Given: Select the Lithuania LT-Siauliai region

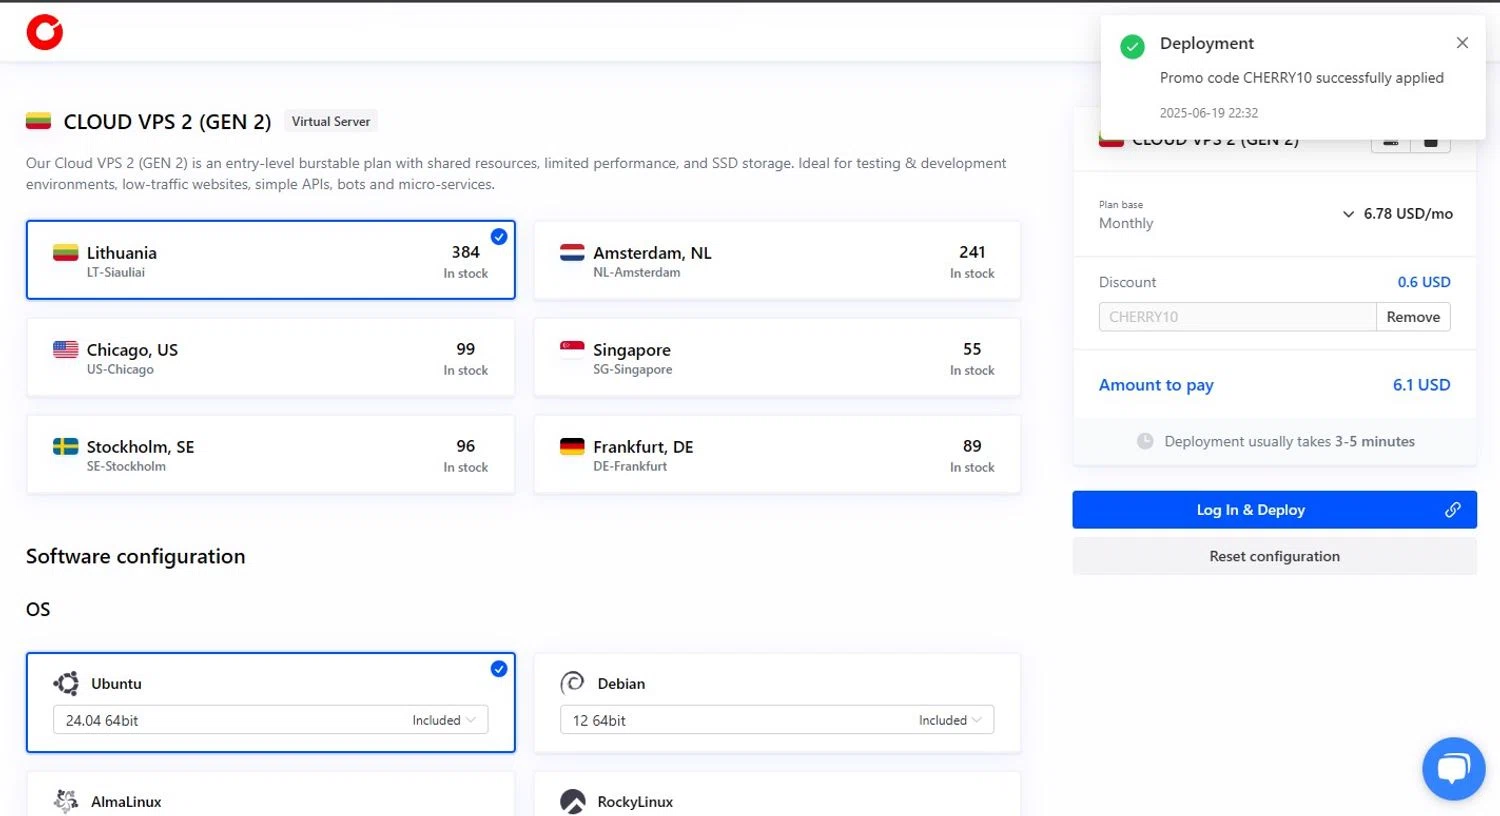Looking at the screenshot, I should click(x=271, y=260).
